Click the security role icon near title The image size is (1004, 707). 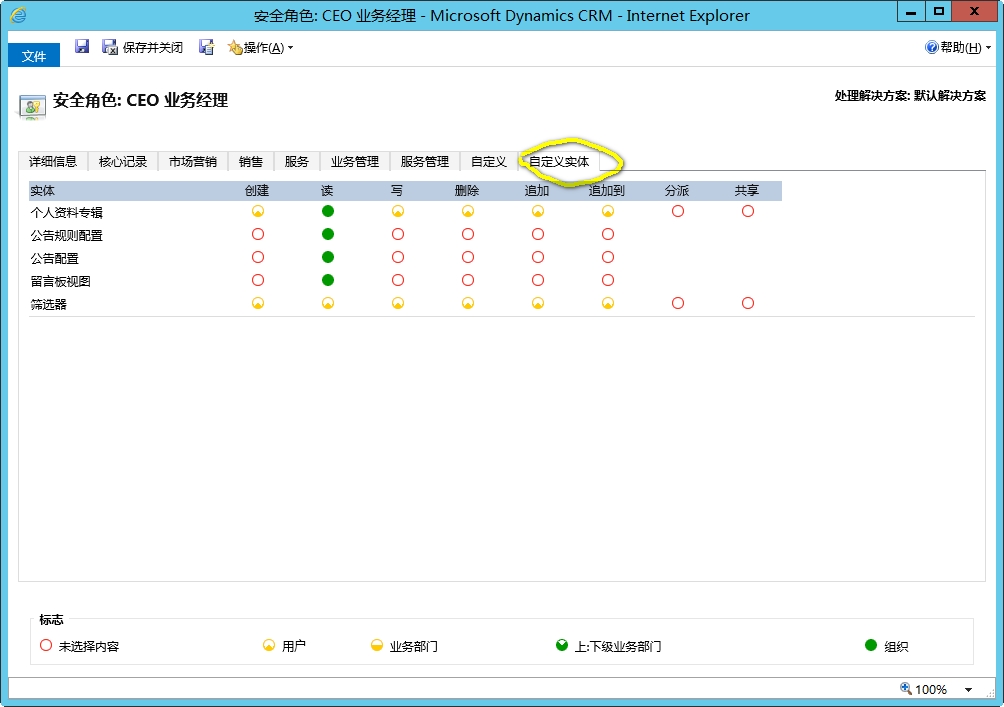point(32,106)
